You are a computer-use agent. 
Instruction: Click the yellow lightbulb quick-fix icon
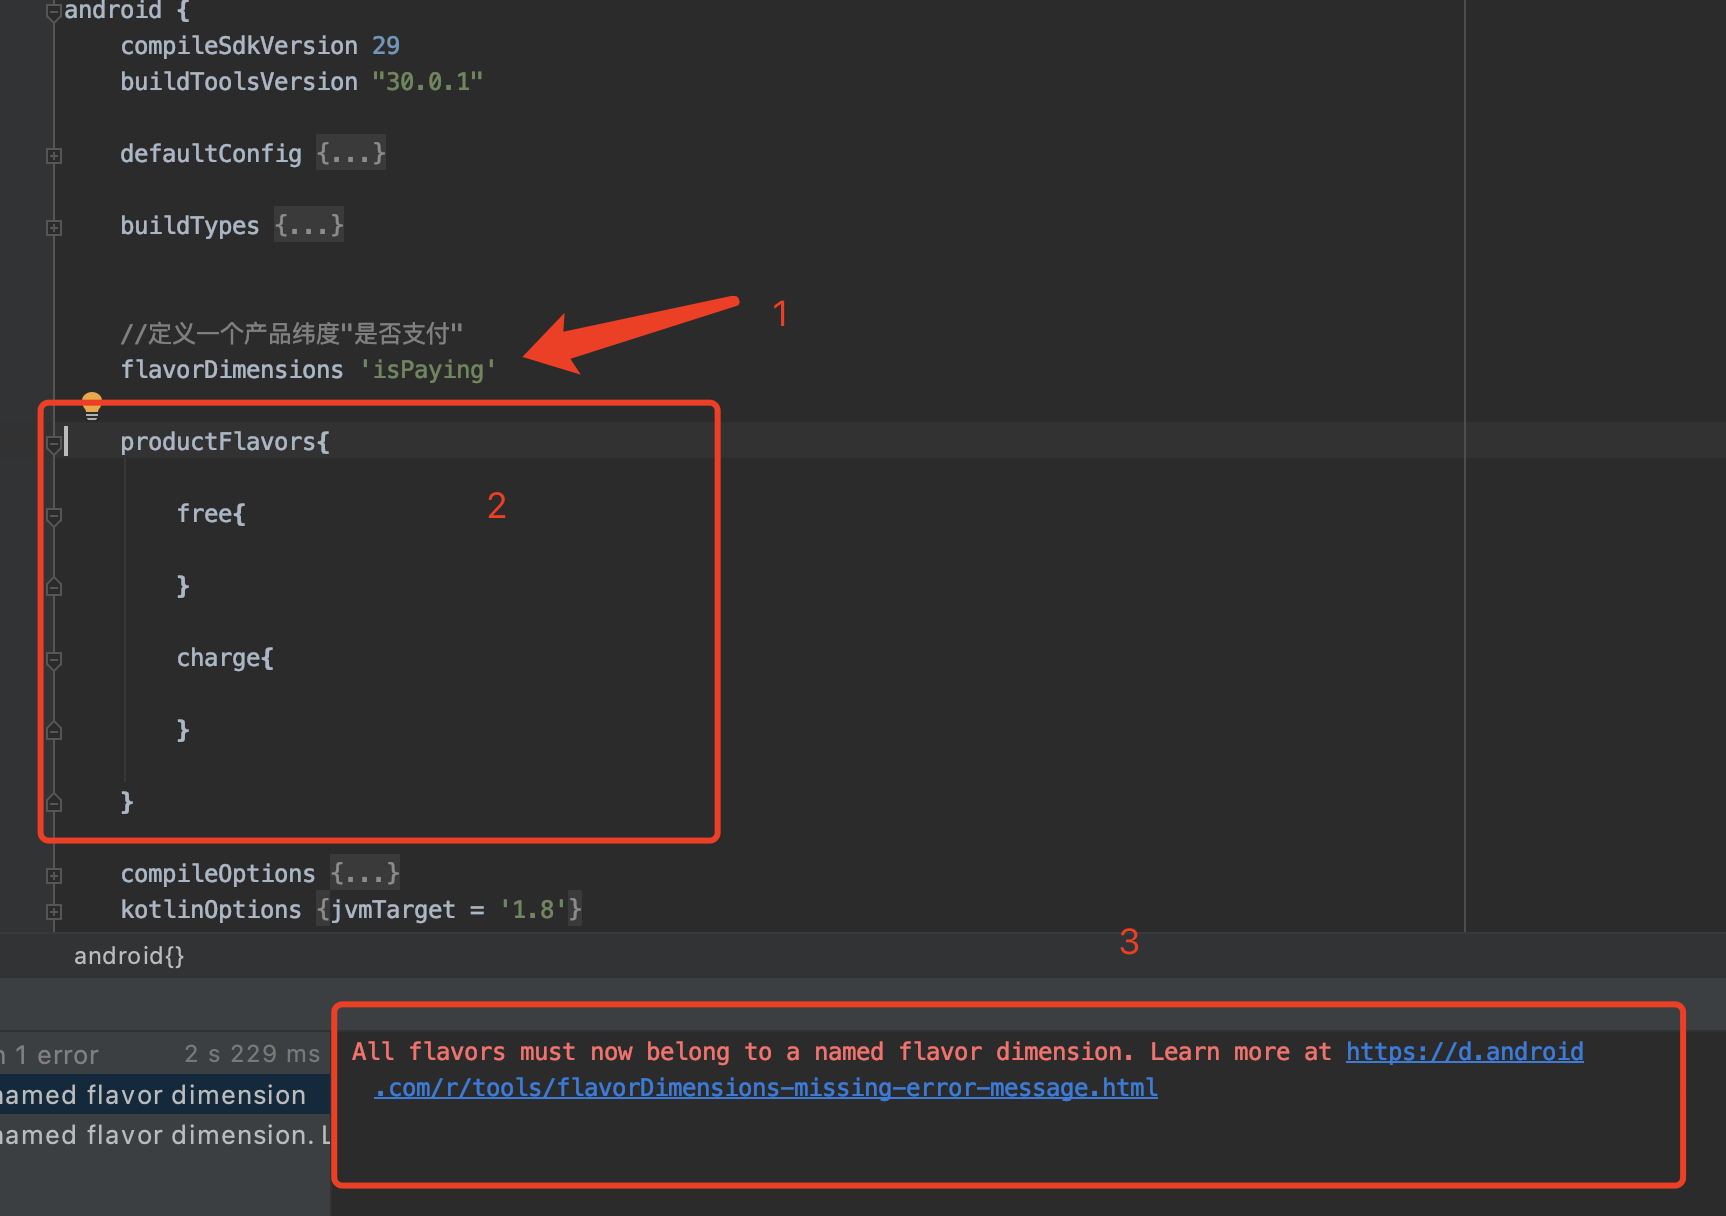(92, 405)
